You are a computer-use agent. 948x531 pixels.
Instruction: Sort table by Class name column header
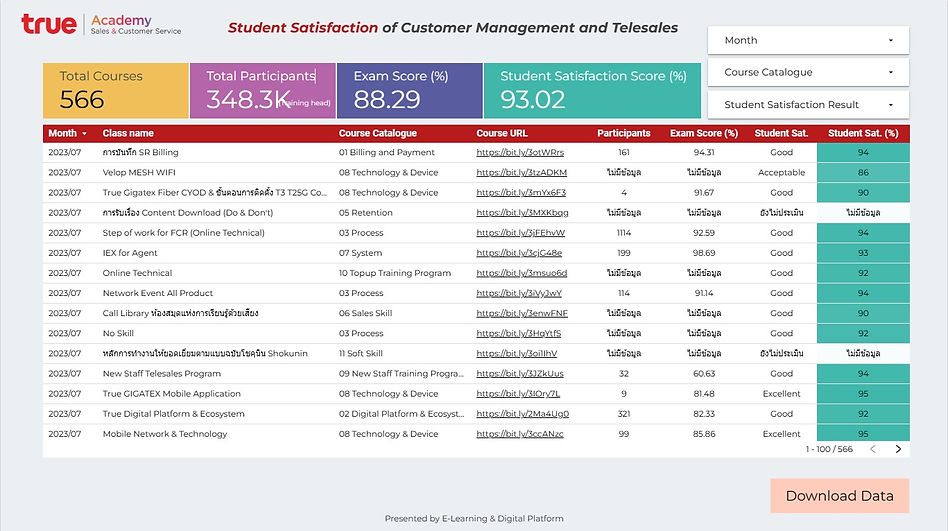coord(128,133)
